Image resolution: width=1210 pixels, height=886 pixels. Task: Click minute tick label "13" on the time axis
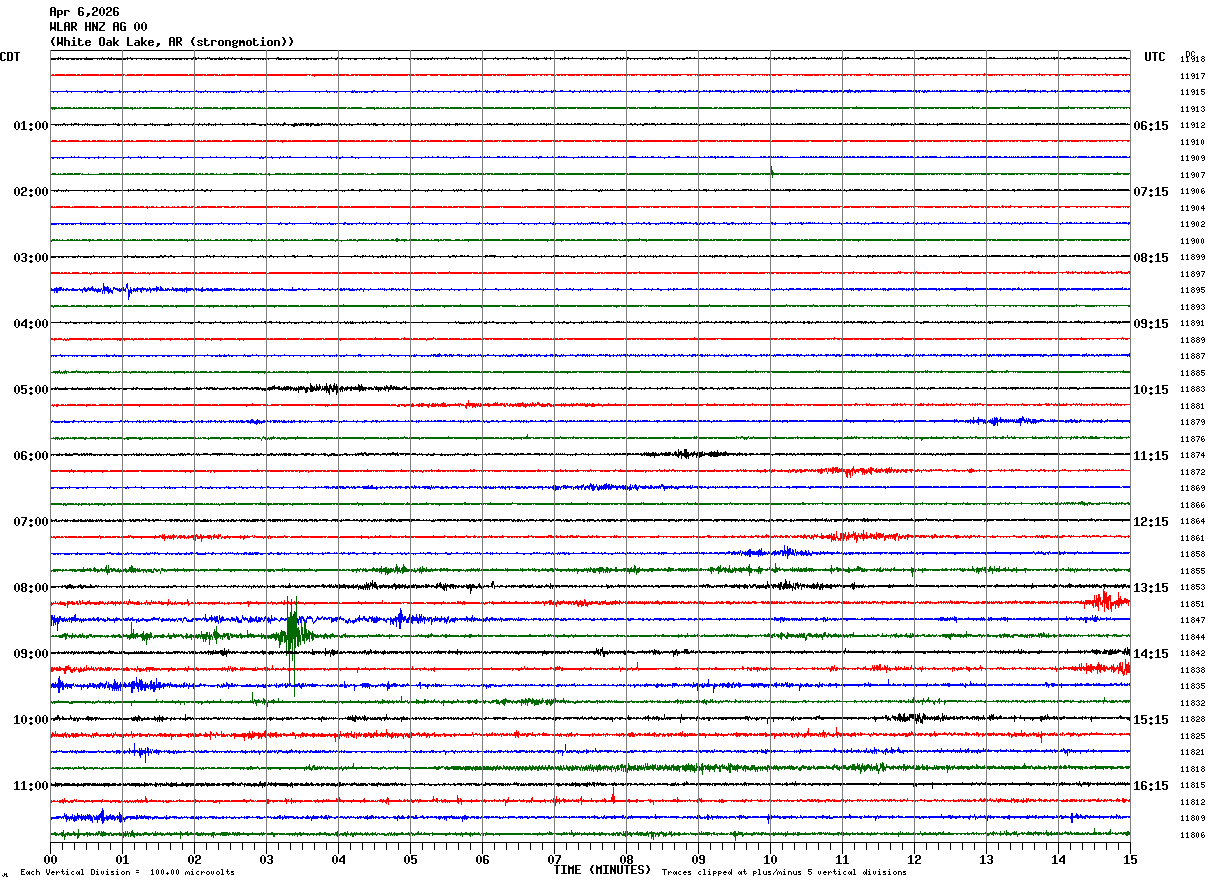point(986,860)
